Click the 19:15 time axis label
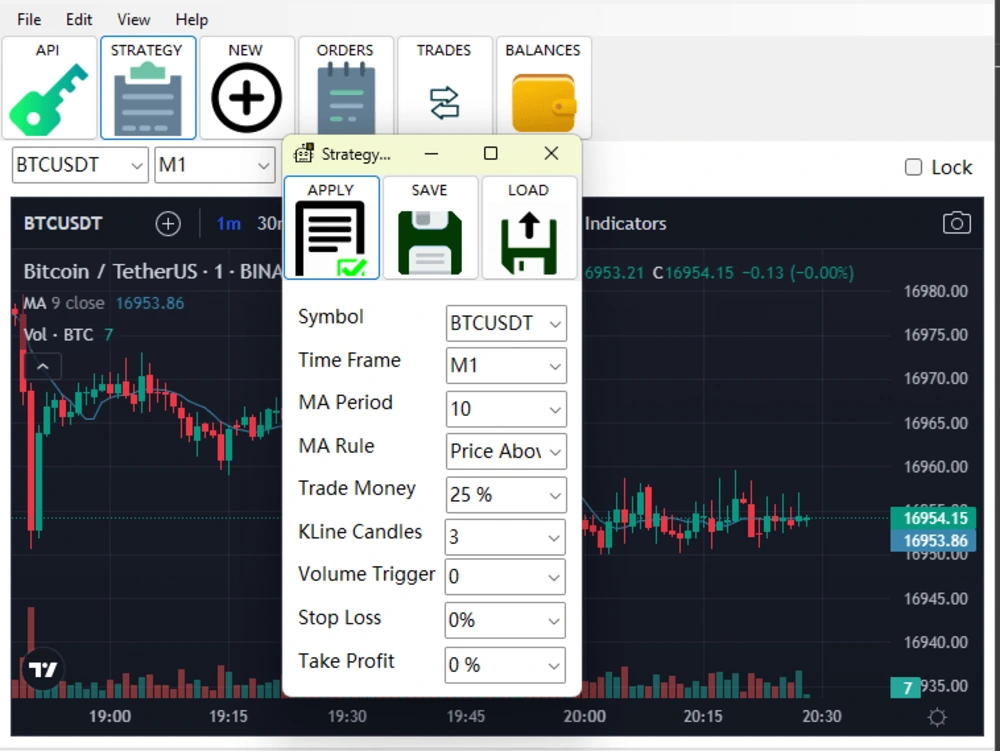The width and height of the screenshot is (1000, 751). tap(228, 717)
